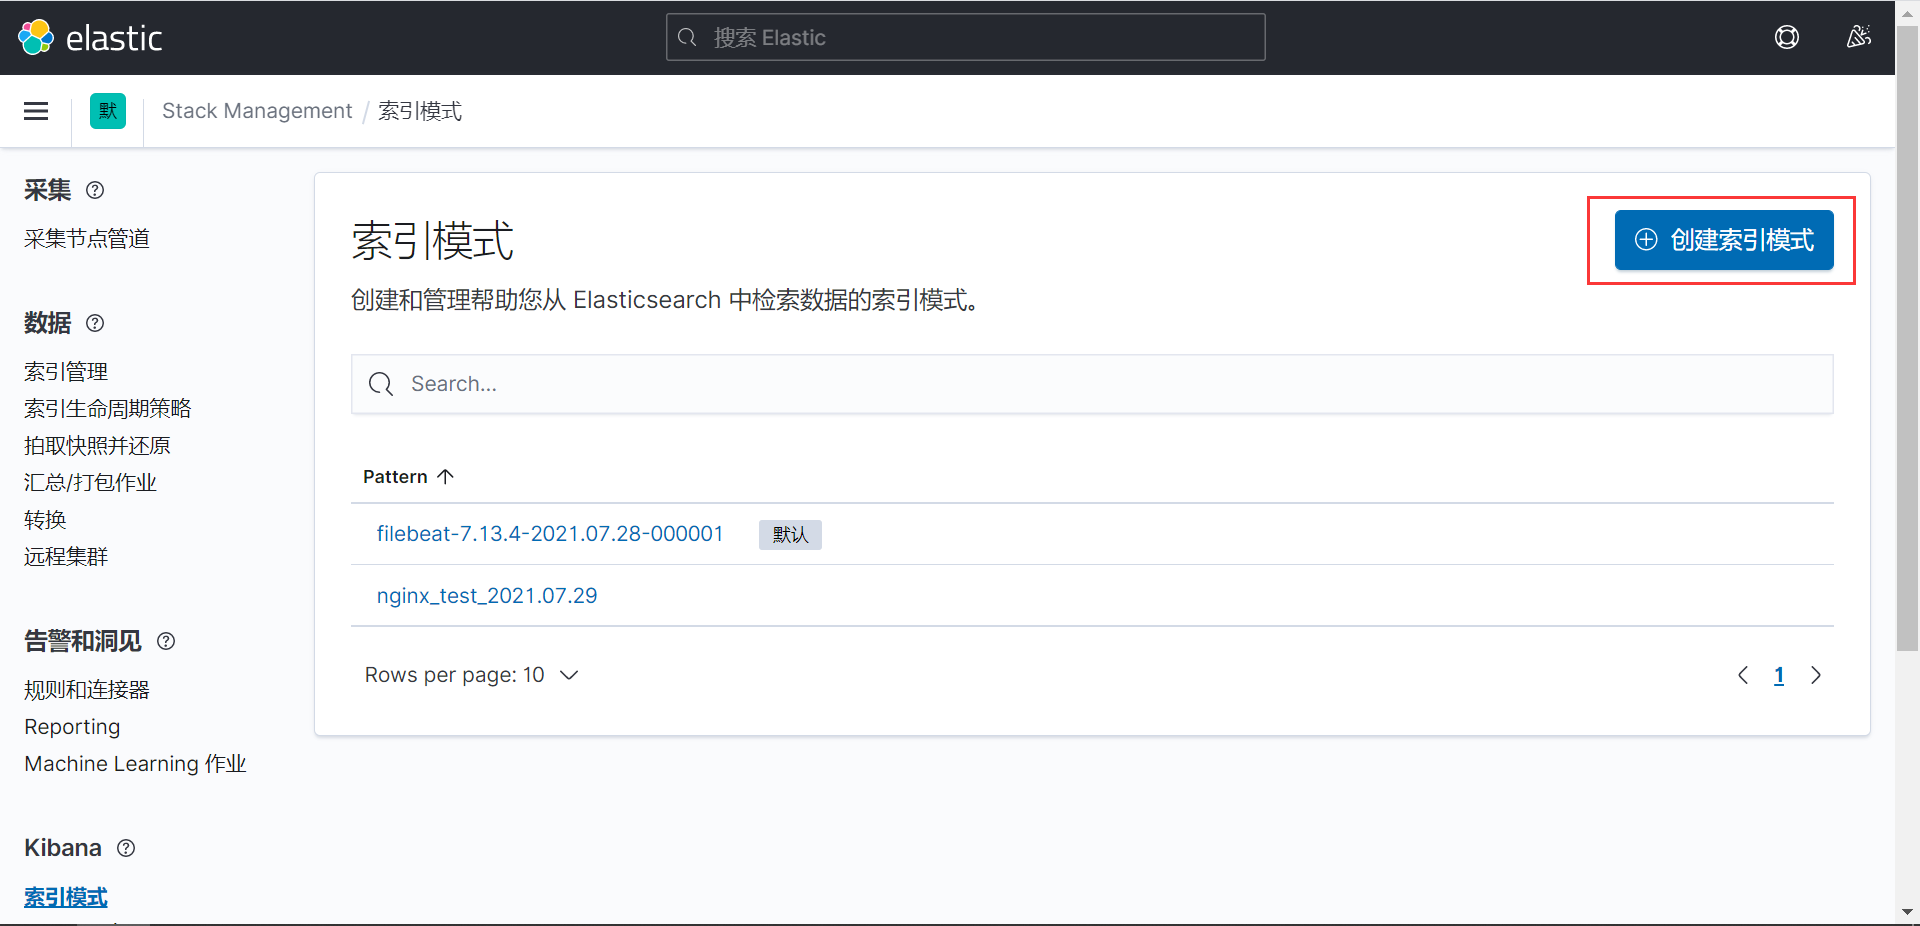Click the page vertical scrollbar
Image resolution: width=1920 pixels, height=926 pixels.
click(1908, 340)
